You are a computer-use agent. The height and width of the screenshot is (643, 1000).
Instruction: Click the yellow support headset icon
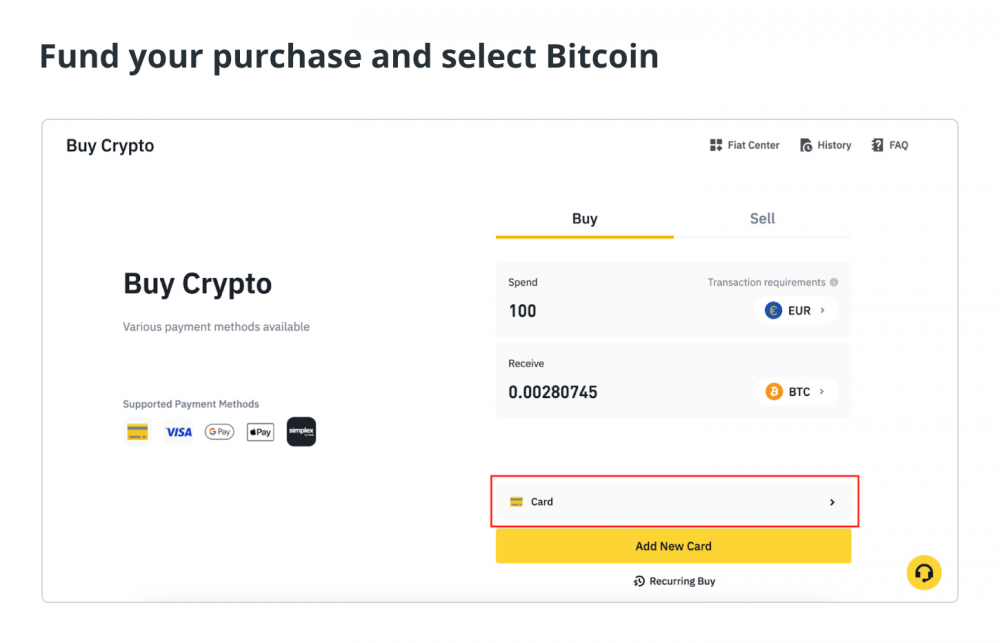pos(924,573)
